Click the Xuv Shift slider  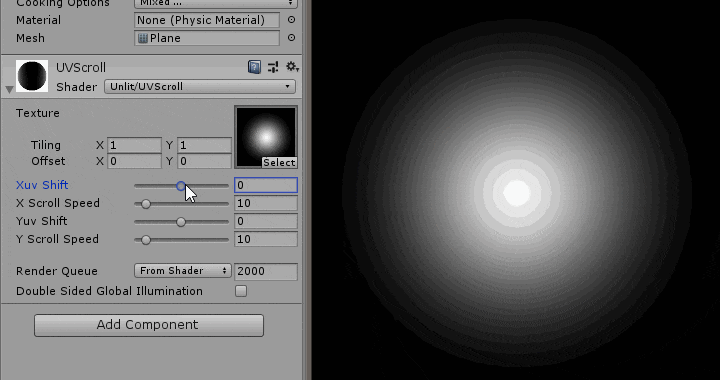[x=181, y=186]
